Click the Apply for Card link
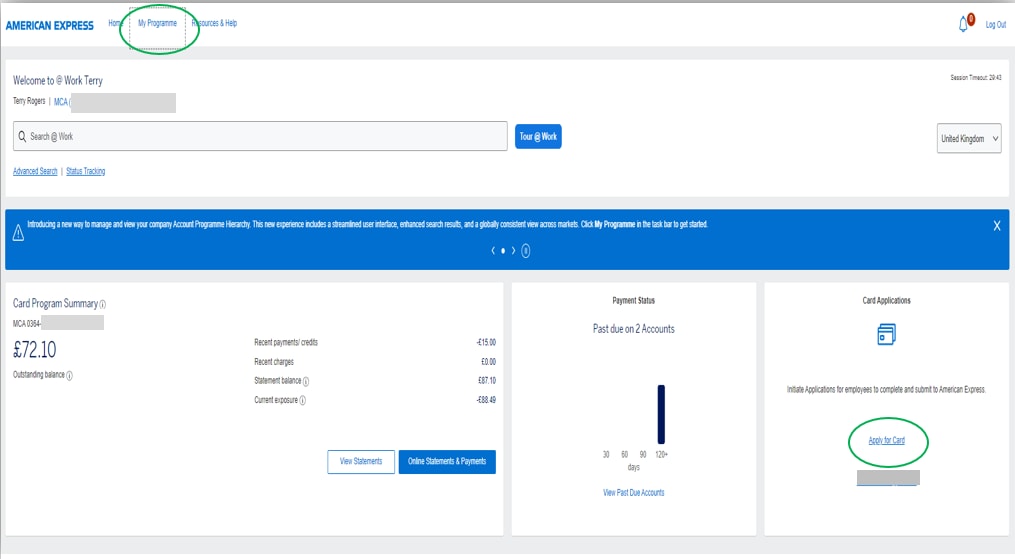The width and height of the screenshot is (1015, 559). (x=887, y=440)
